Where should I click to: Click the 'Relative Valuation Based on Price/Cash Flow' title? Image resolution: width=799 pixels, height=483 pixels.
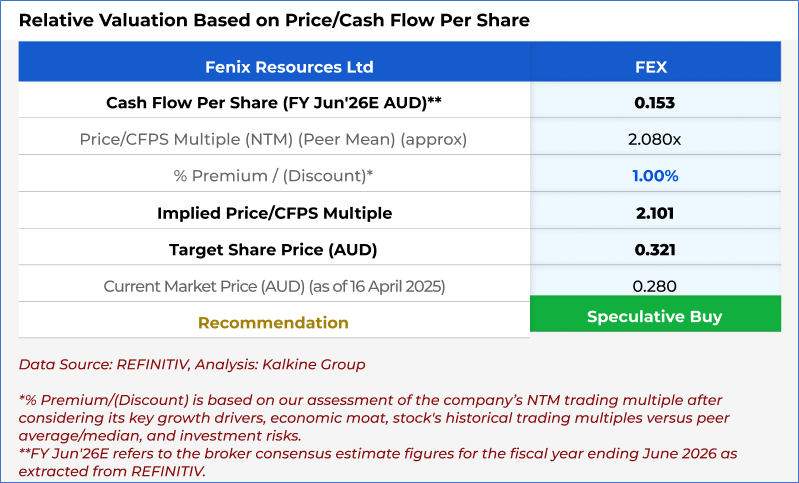point(274,20)
